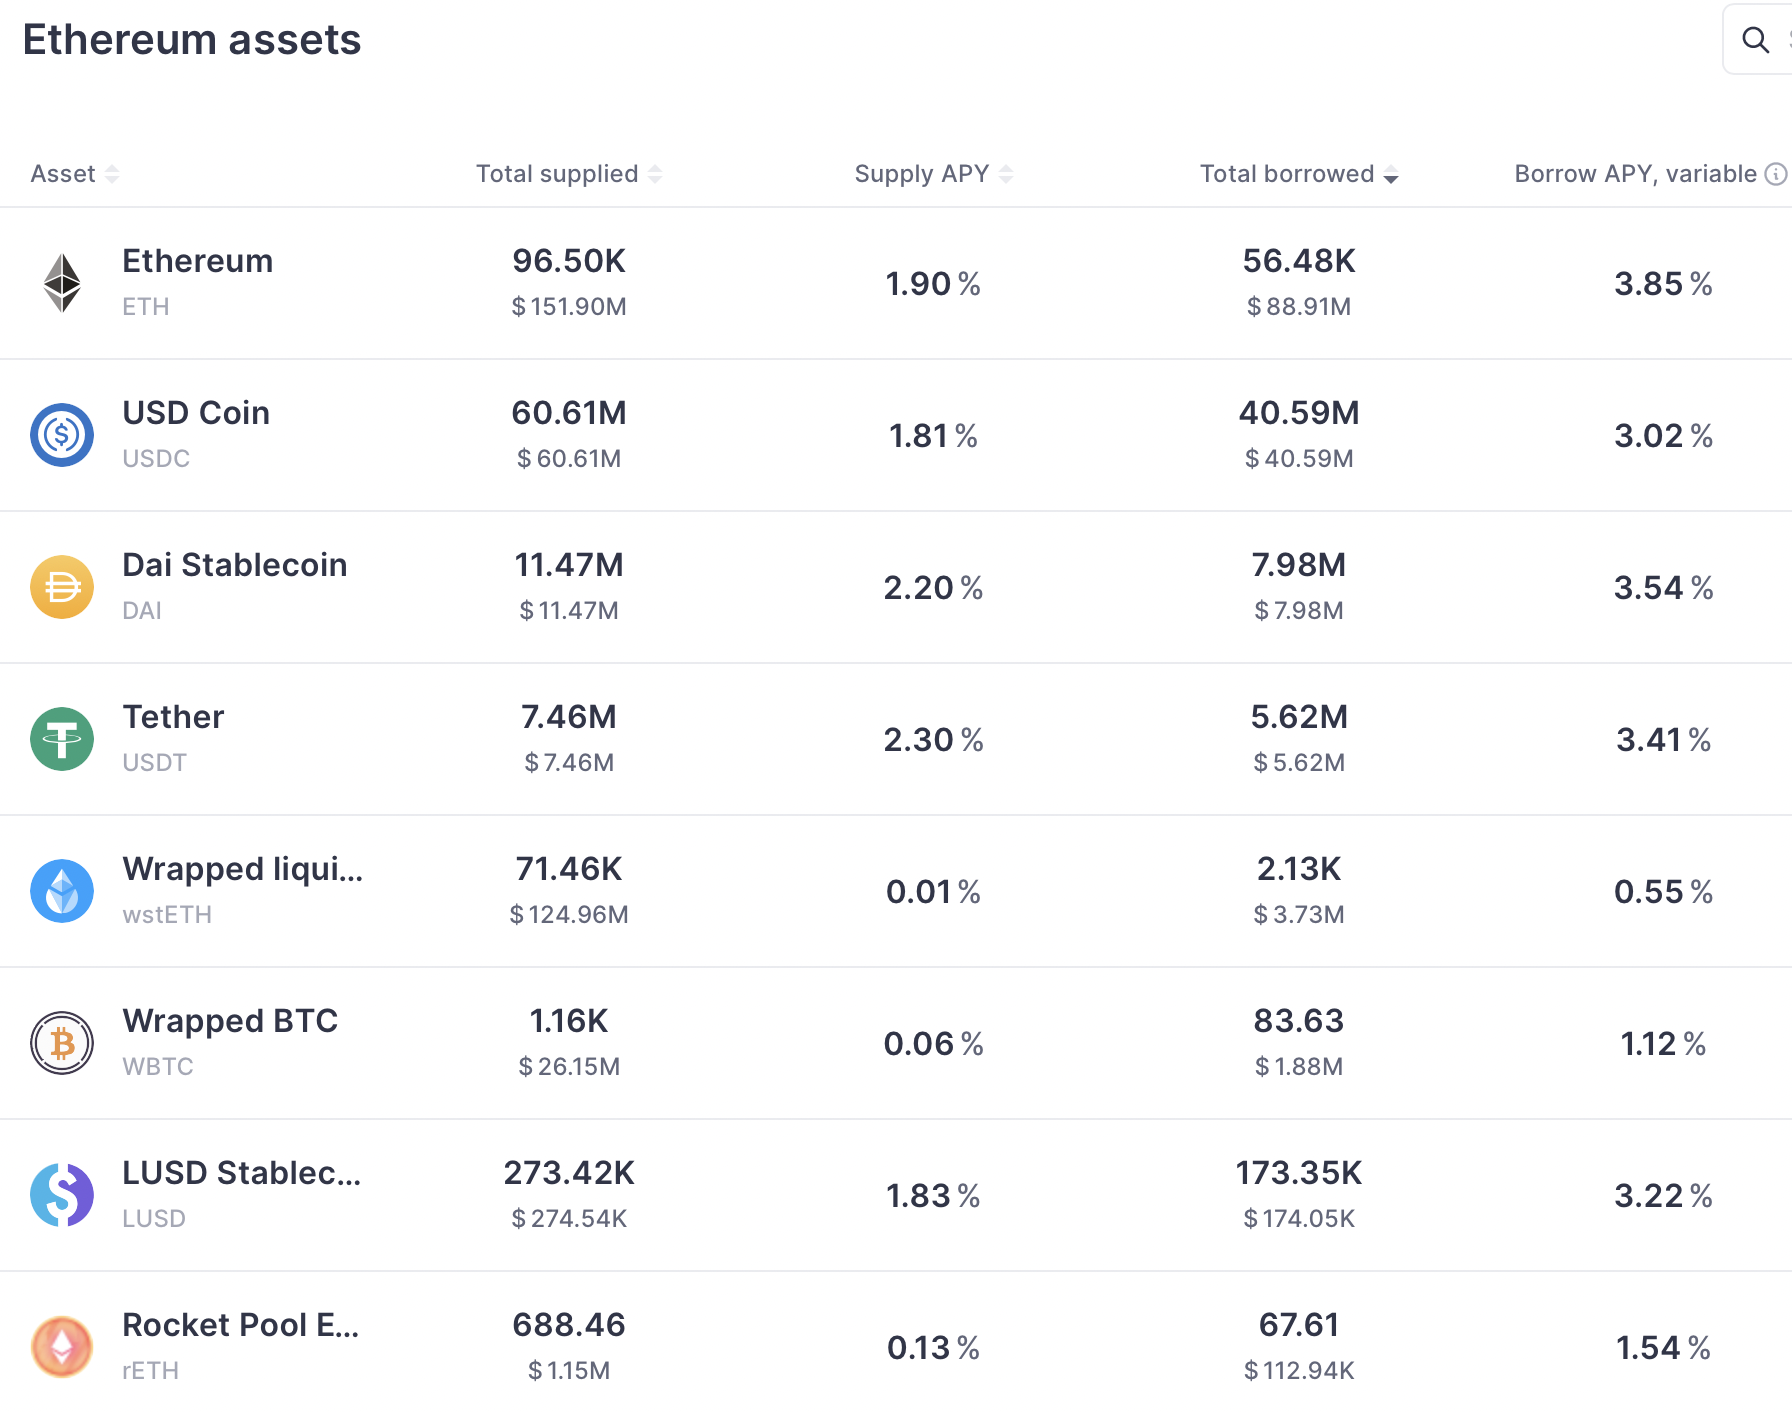
Task: Click LUSD total supplied 273.42K
Action: pos(569,1173)
